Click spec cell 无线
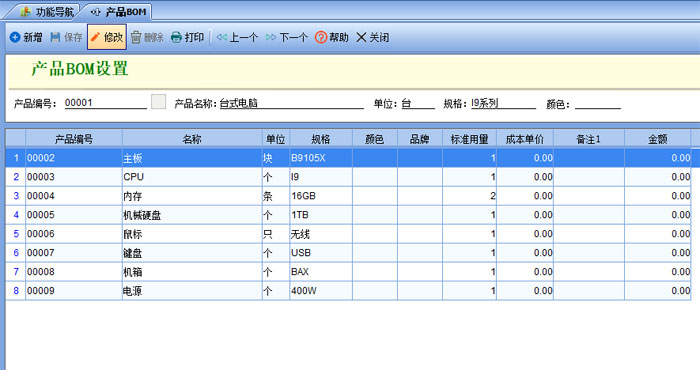The width and height of the screenshot is (700, 370). pyautogui.click(x=321, y=234)
